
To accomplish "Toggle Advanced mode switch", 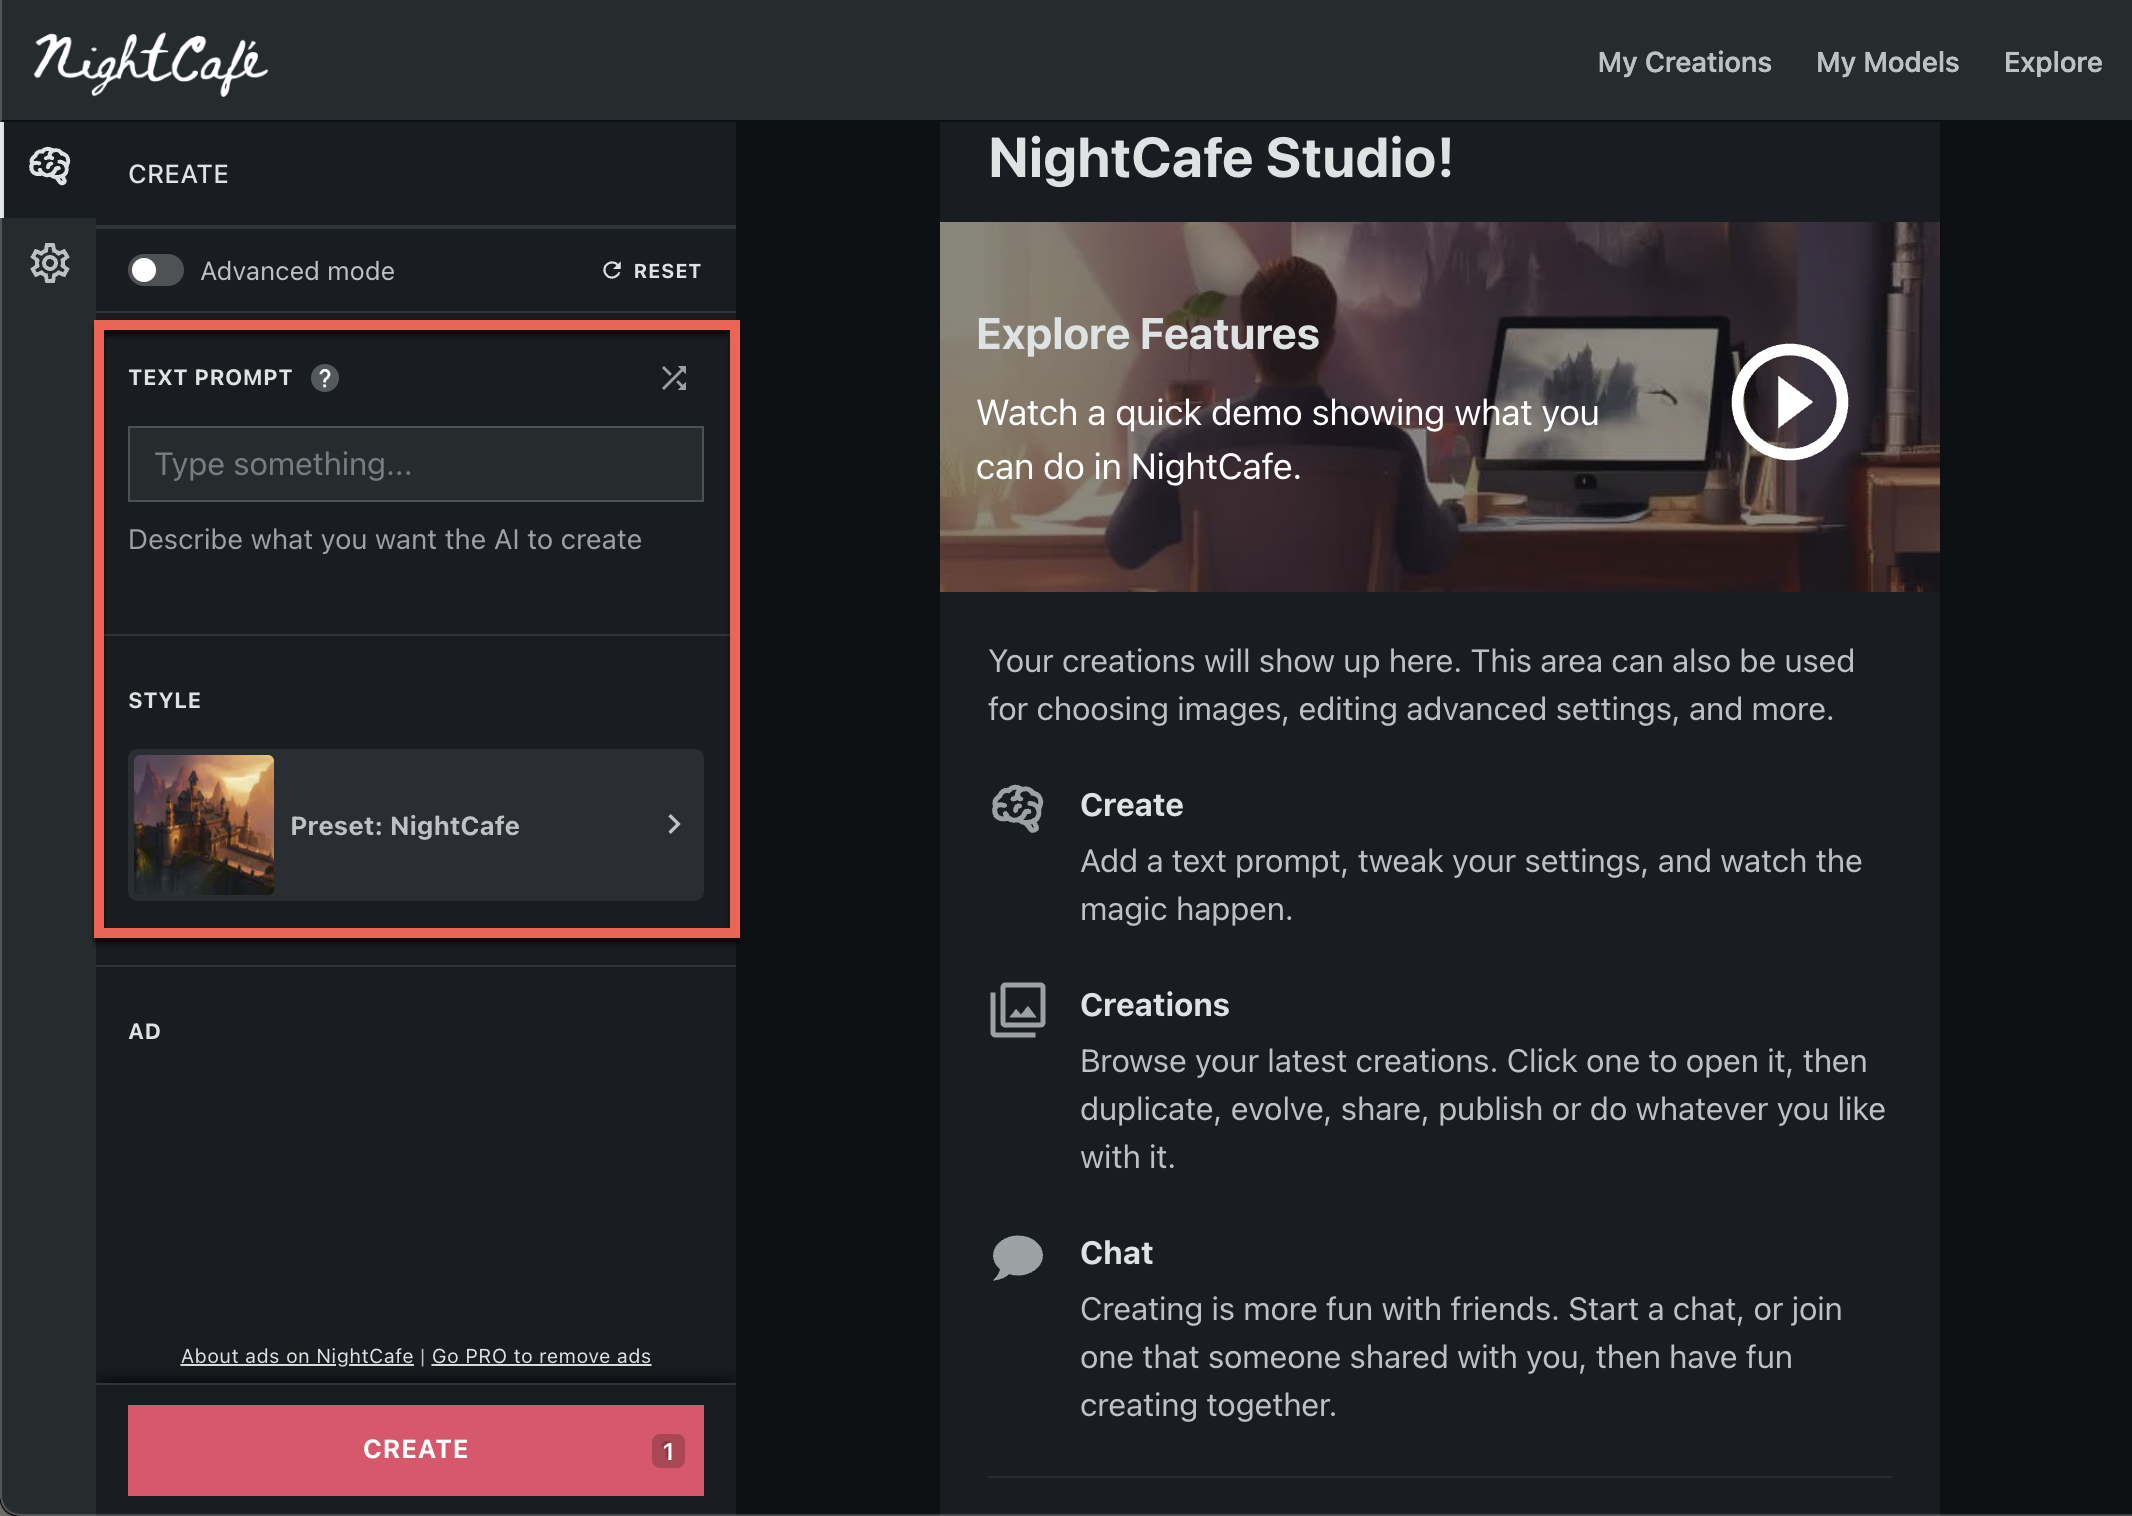I will click(156, 271).
